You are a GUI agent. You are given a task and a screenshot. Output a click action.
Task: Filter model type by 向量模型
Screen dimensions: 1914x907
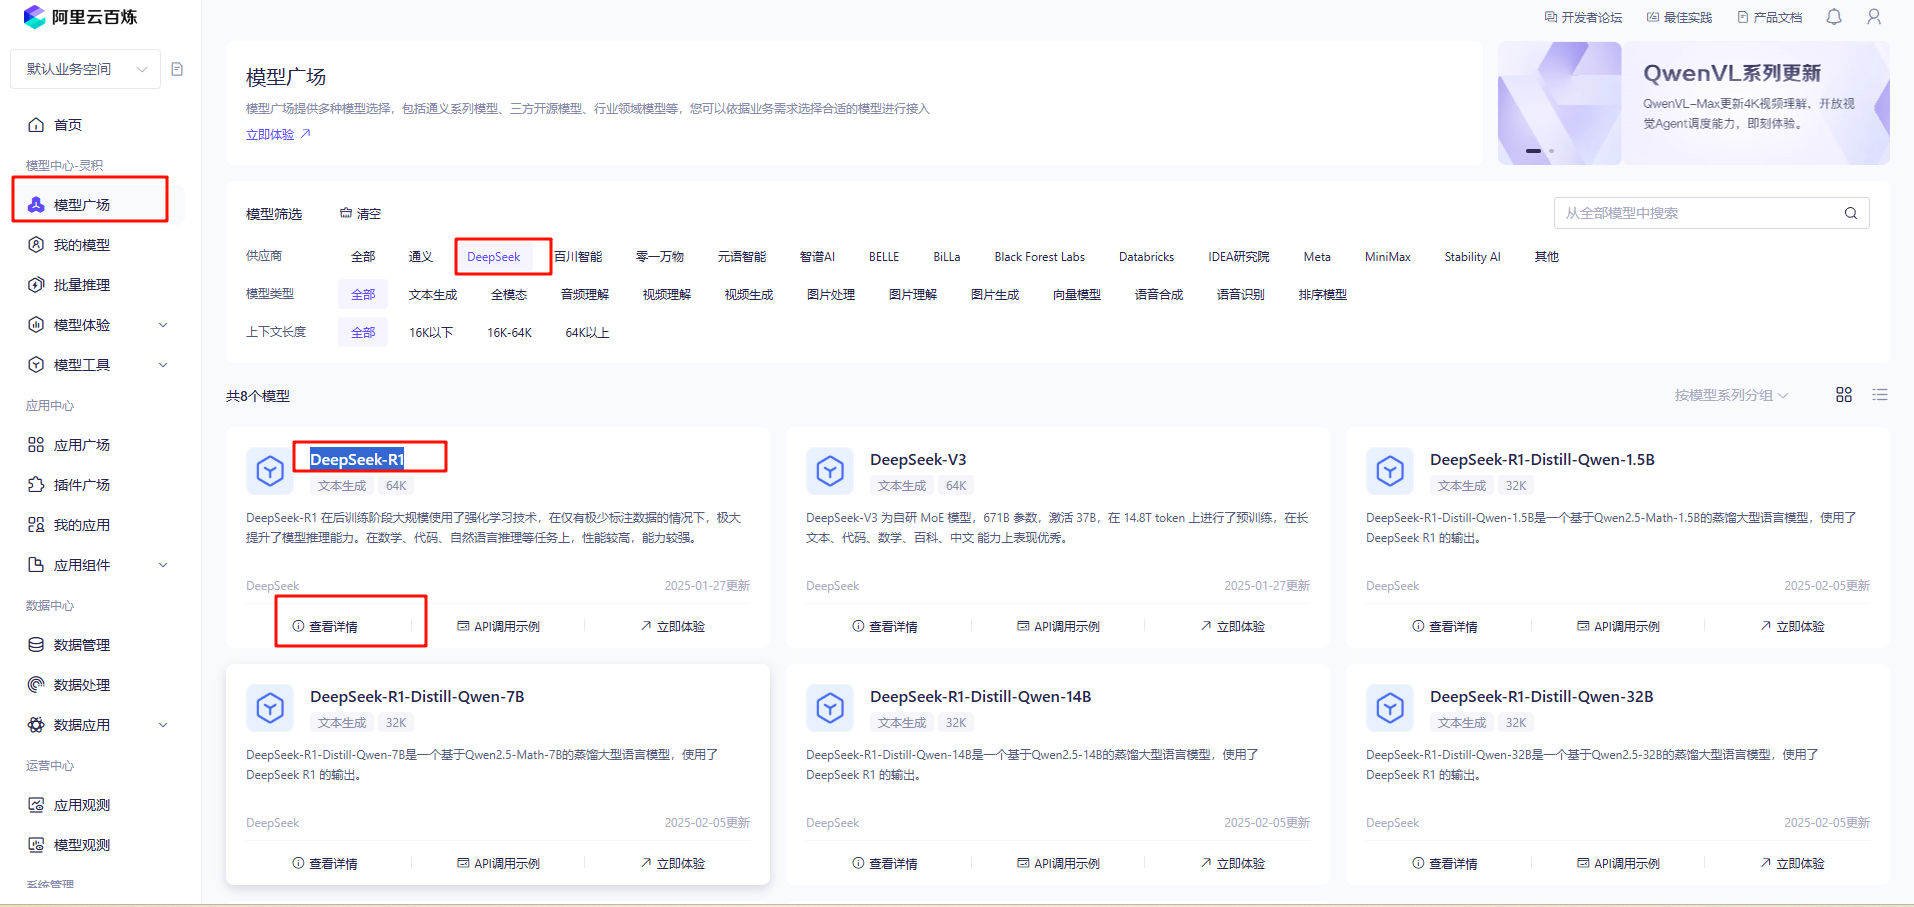click(1077, 295)
